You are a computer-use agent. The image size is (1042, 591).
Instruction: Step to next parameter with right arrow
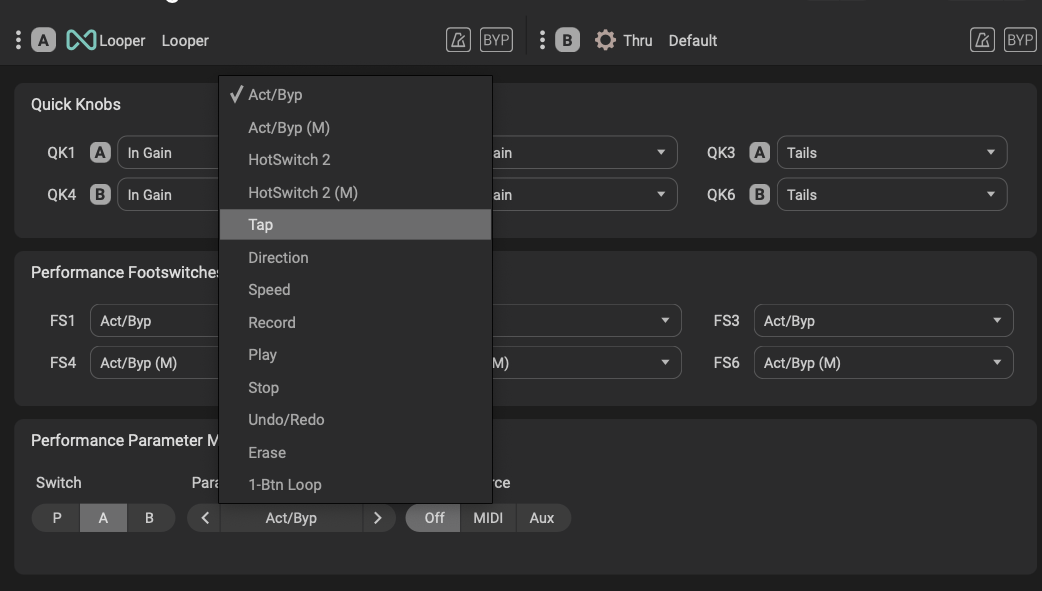(377, 518)
